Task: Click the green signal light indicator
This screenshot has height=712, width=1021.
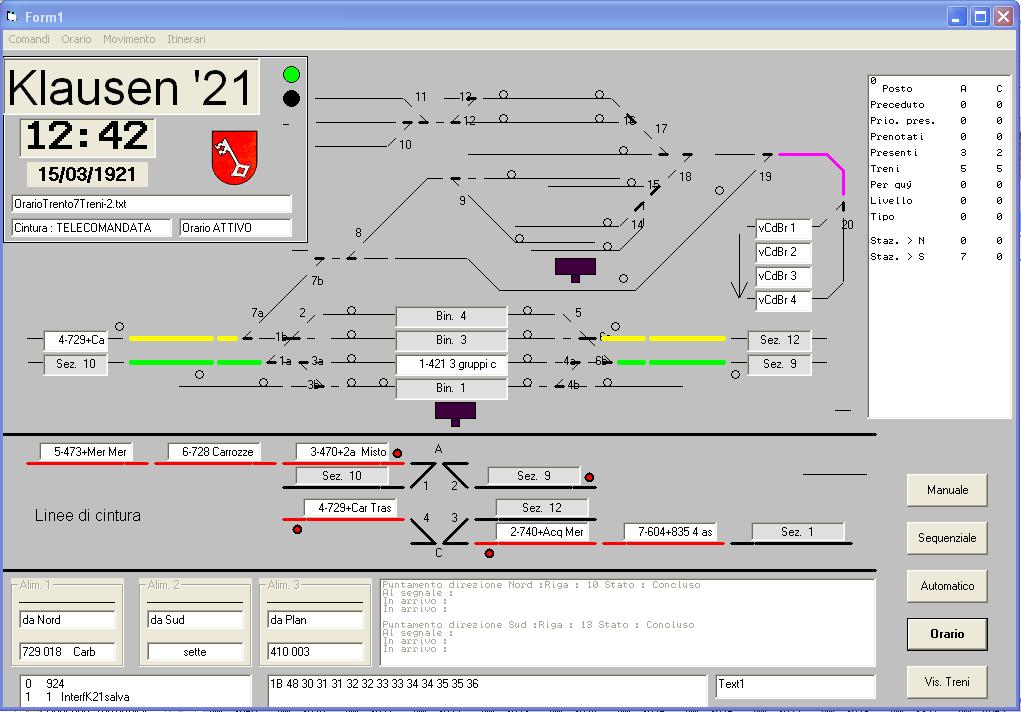Action: pyautogui.click(x=291, y=74)
